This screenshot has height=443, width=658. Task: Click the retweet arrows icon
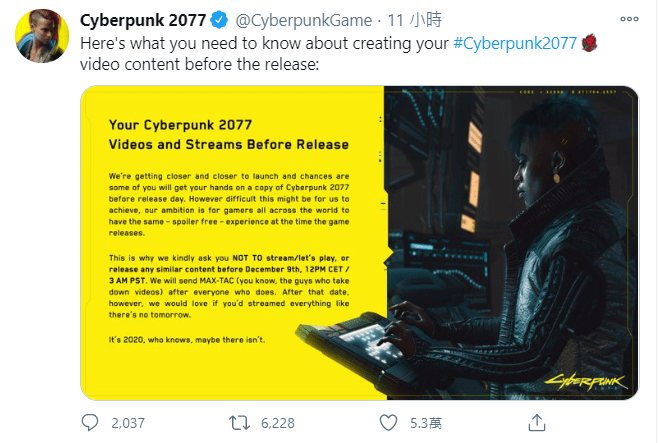pyautogui.click(x=239, y=422)
